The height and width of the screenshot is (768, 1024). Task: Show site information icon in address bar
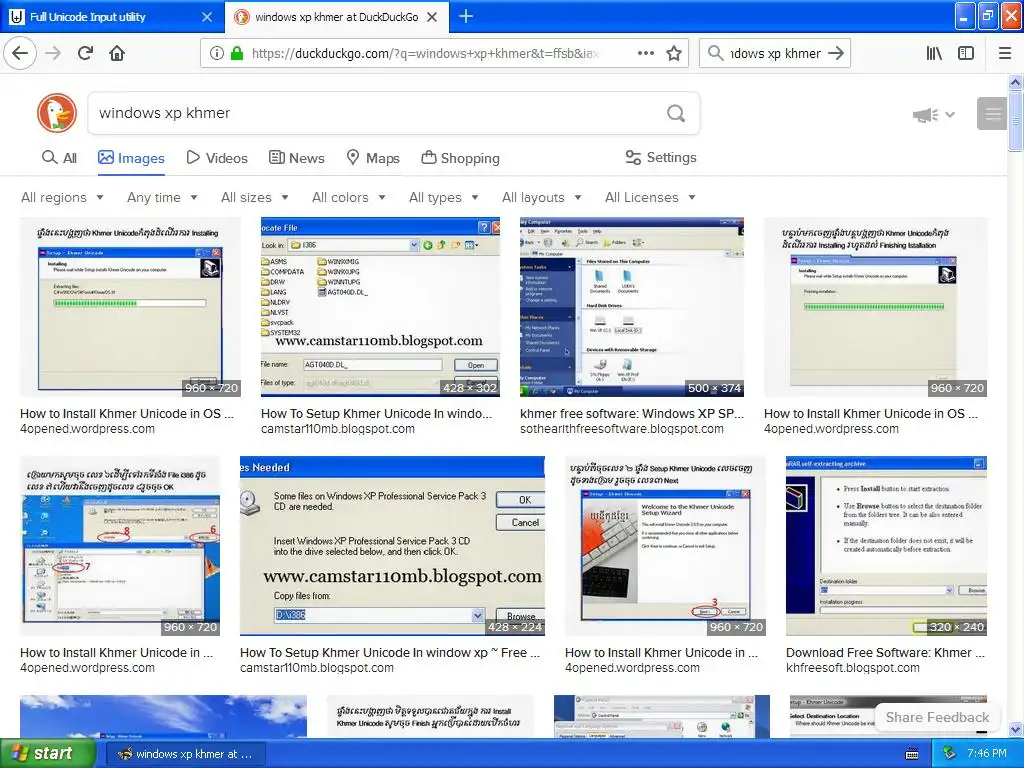[x=216, y=54]
